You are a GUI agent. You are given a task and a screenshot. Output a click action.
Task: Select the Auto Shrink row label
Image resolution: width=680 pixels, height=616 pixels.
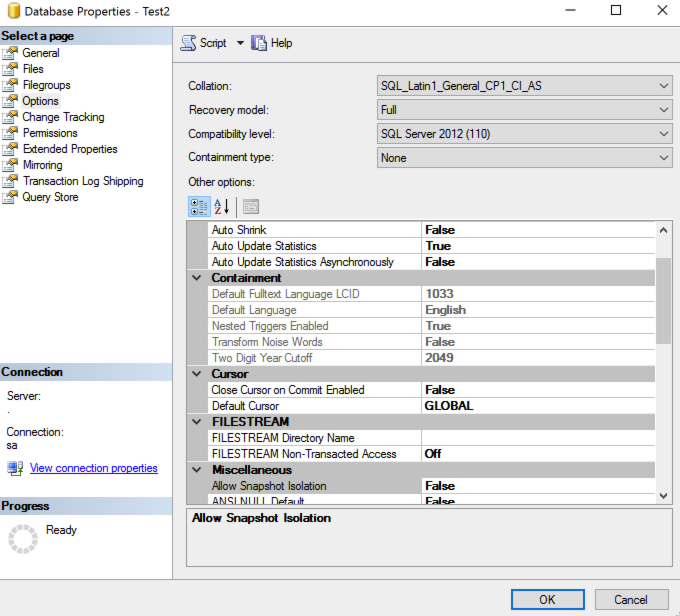[x=239, y=230]
